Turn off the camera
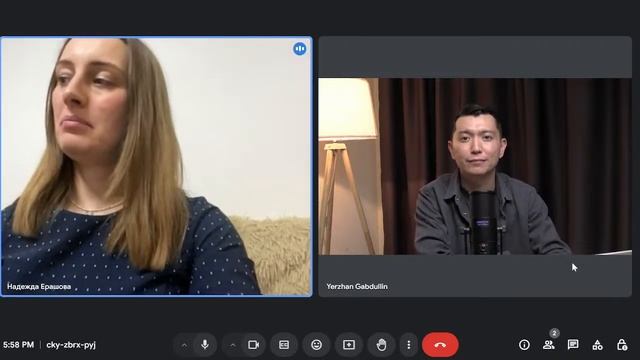The height and width of the screenshot is (360, 640). (x=253, y=345)
